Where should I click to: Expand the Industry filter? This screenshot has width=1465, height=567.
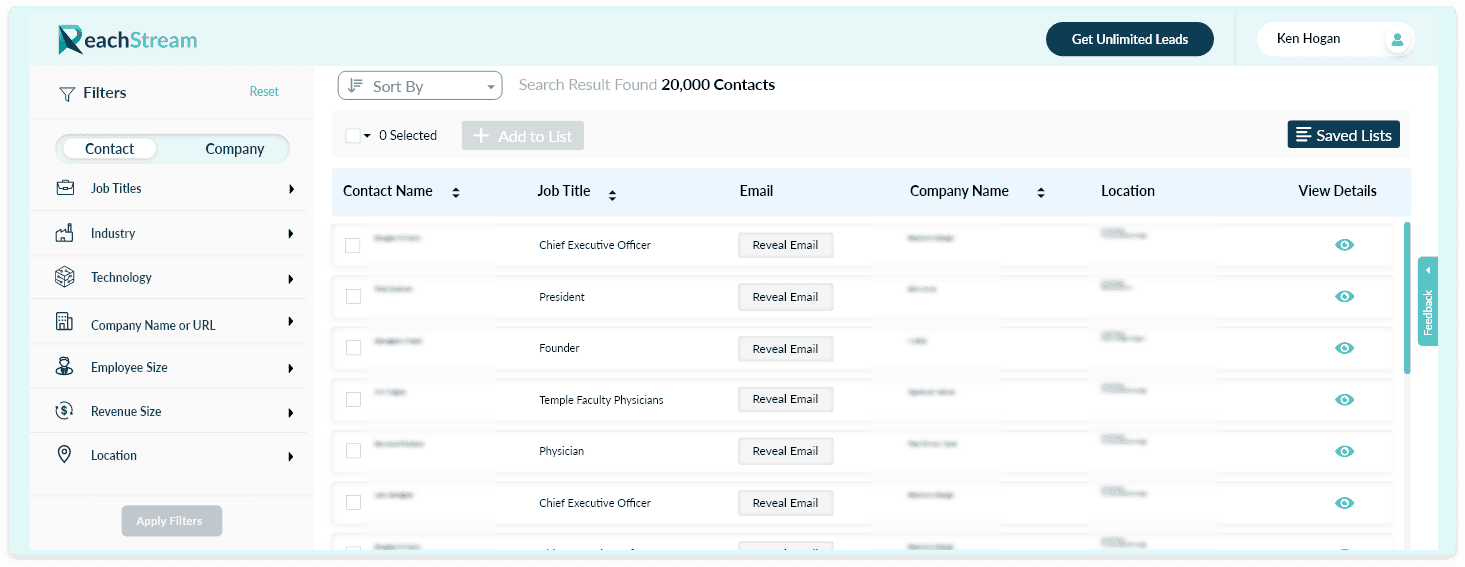[x=291, y=233]
